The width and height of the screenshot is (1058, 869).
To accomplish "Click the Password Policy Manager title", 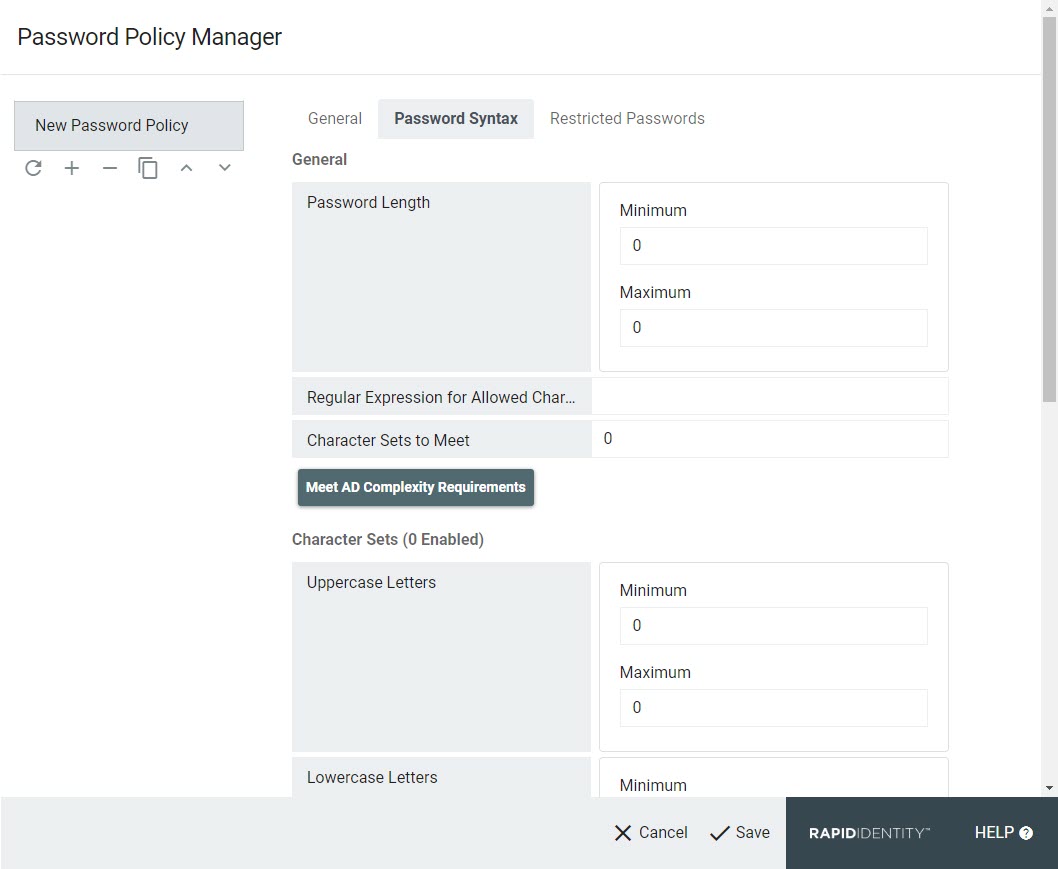I will (150, 37).
